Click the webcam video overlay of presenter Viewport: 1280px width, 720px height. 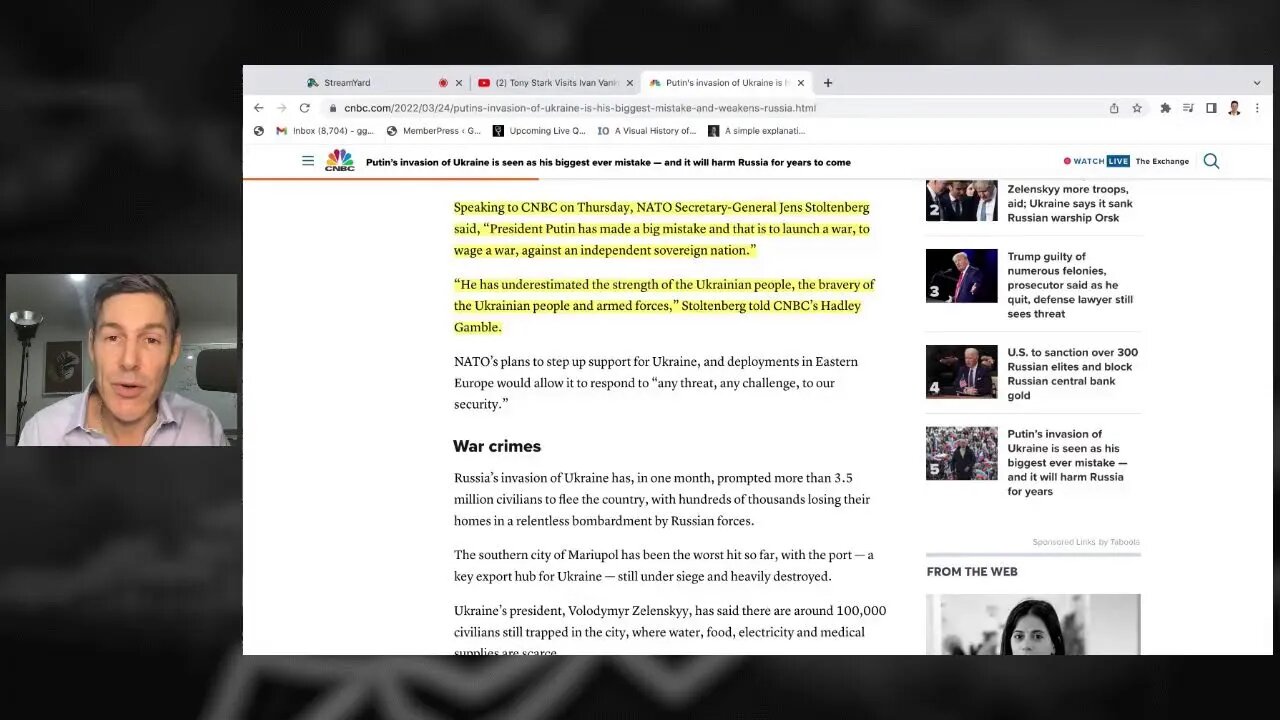[x=122, y=360]
